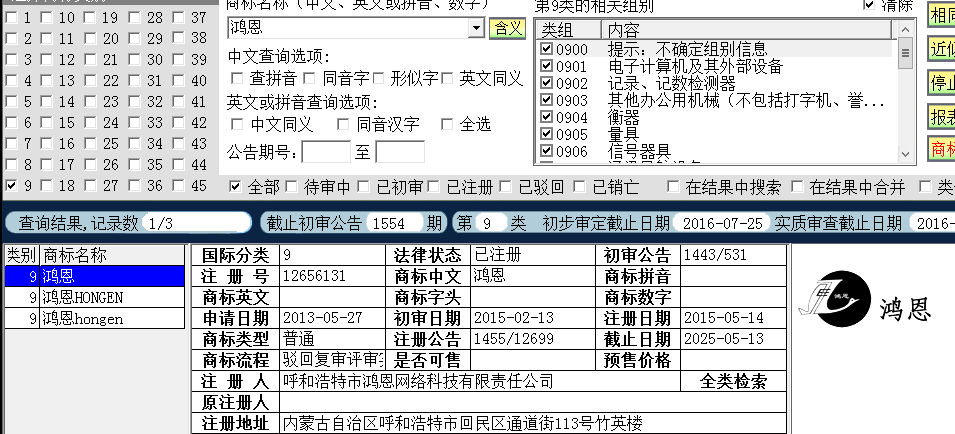
Task: Click the registration number 12656131 cell
Action: pyautogui.click(x=333, y=276)
